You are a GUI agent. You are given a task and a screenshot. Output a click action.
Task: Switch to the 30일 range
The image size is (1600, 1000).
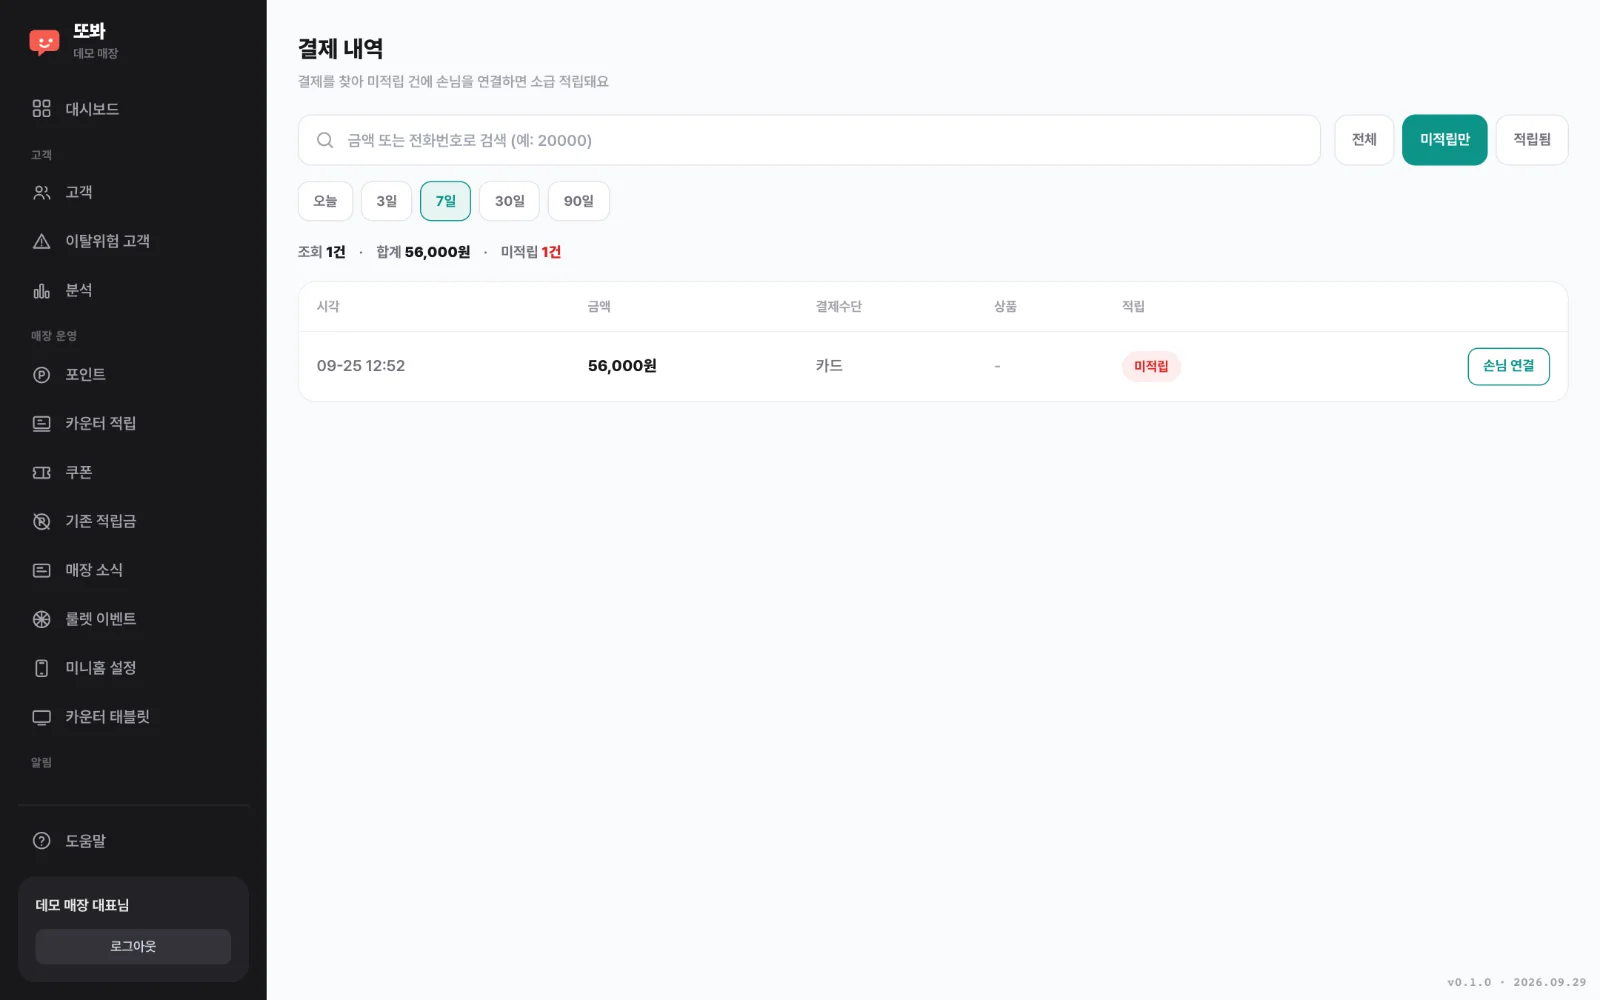pyautogui.click(x=509, y=201)
